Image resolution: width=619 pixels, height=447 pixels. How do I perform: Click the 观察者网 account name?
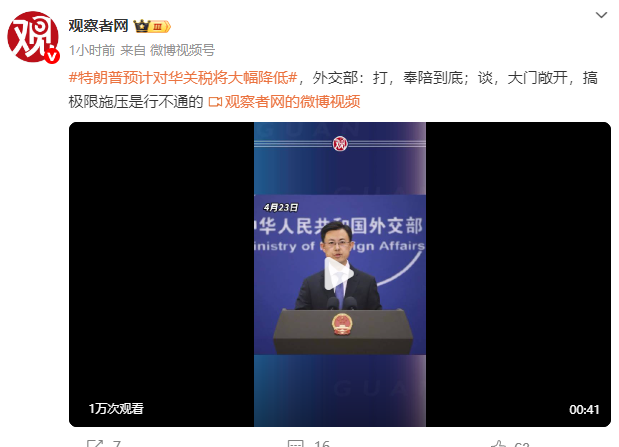[x=98, y=26]
